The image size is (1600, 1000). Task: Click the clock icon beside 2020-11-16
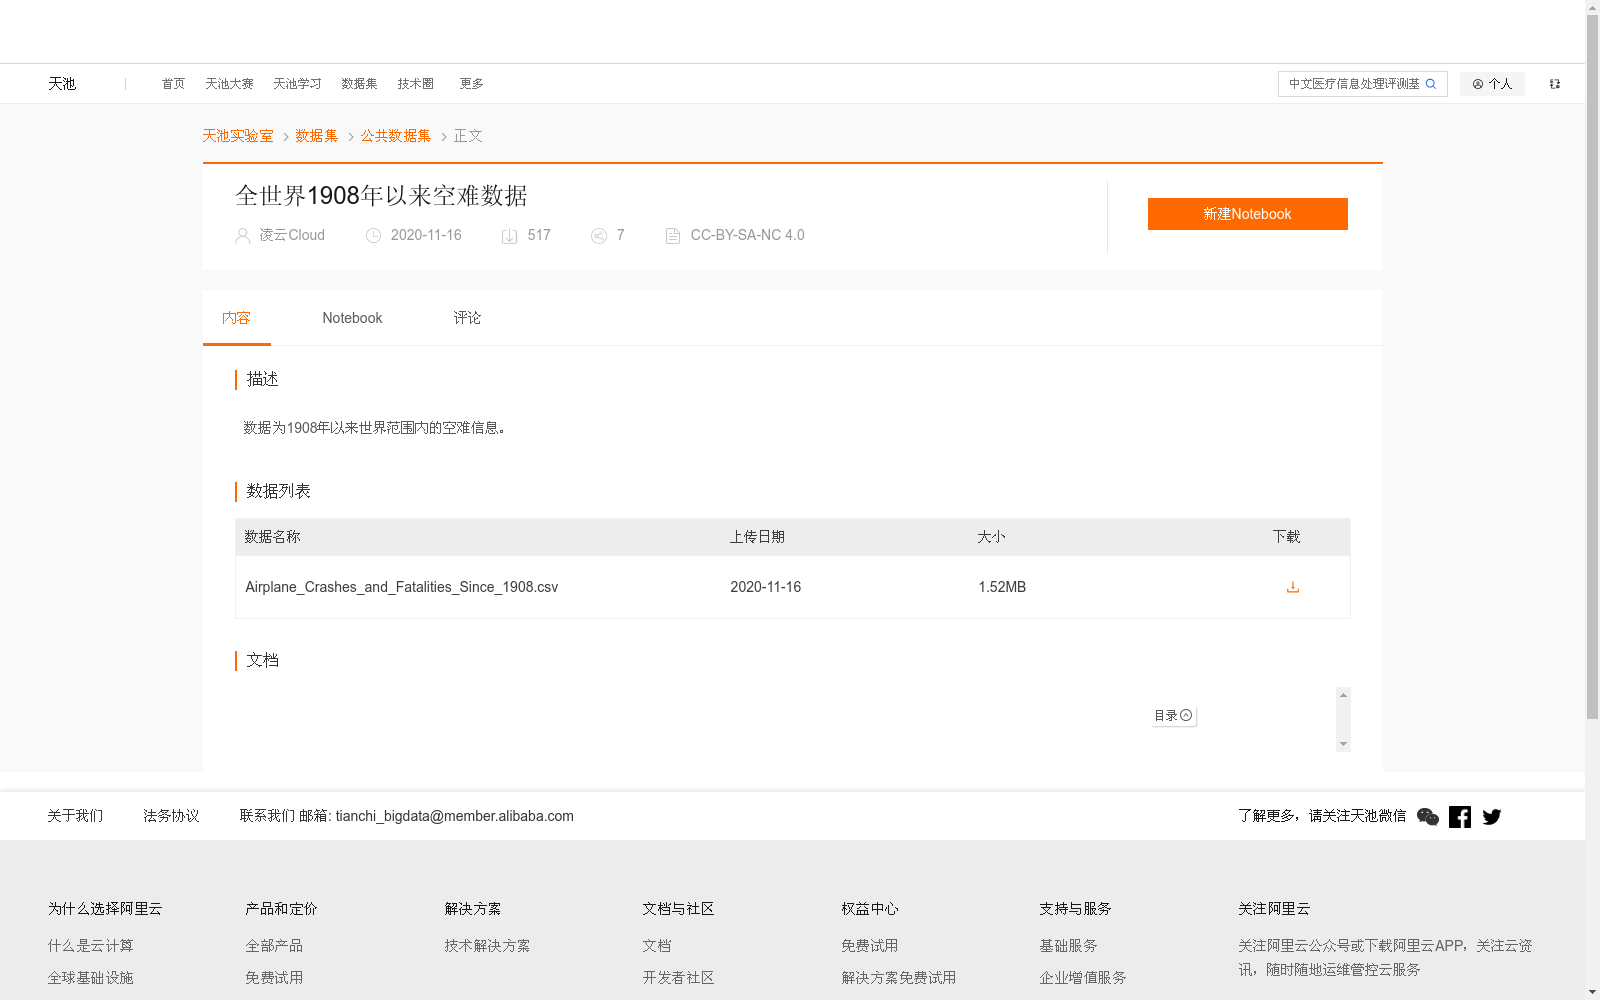pos(373,236)
